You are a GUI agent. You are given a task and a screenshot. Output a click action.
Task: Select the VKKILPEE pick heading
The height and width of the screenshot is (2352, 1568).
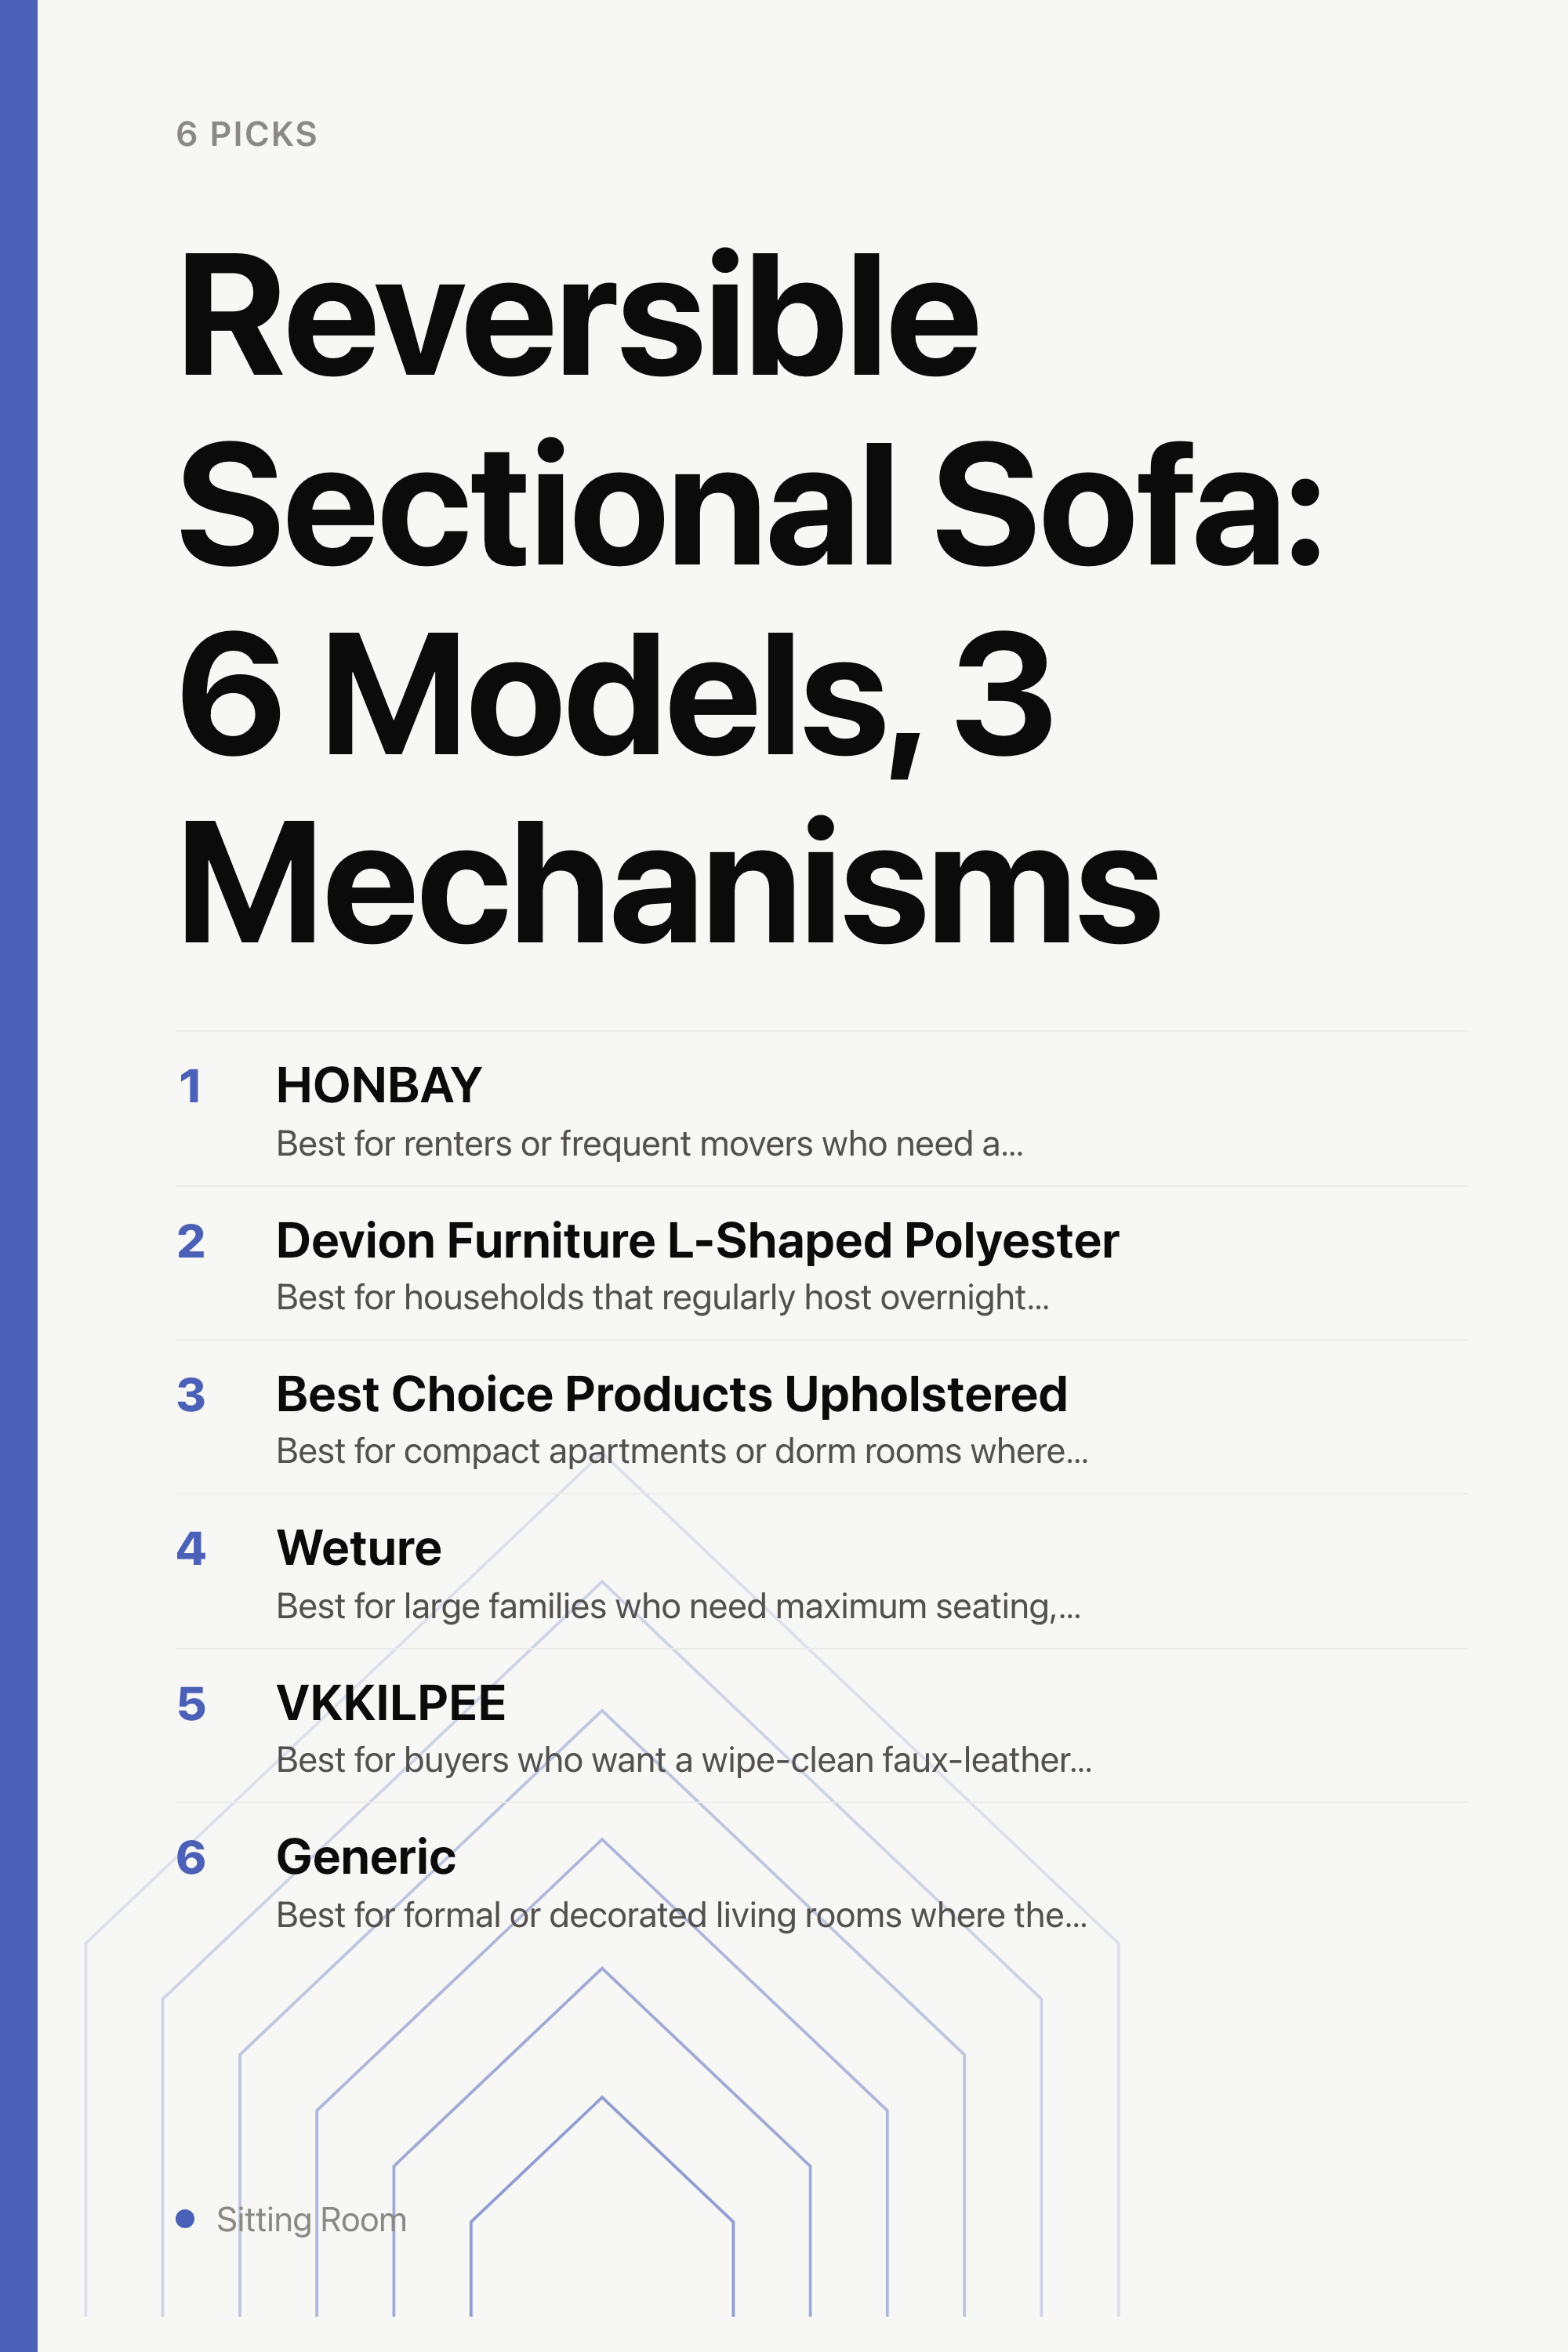click(x=391, y=1704)
